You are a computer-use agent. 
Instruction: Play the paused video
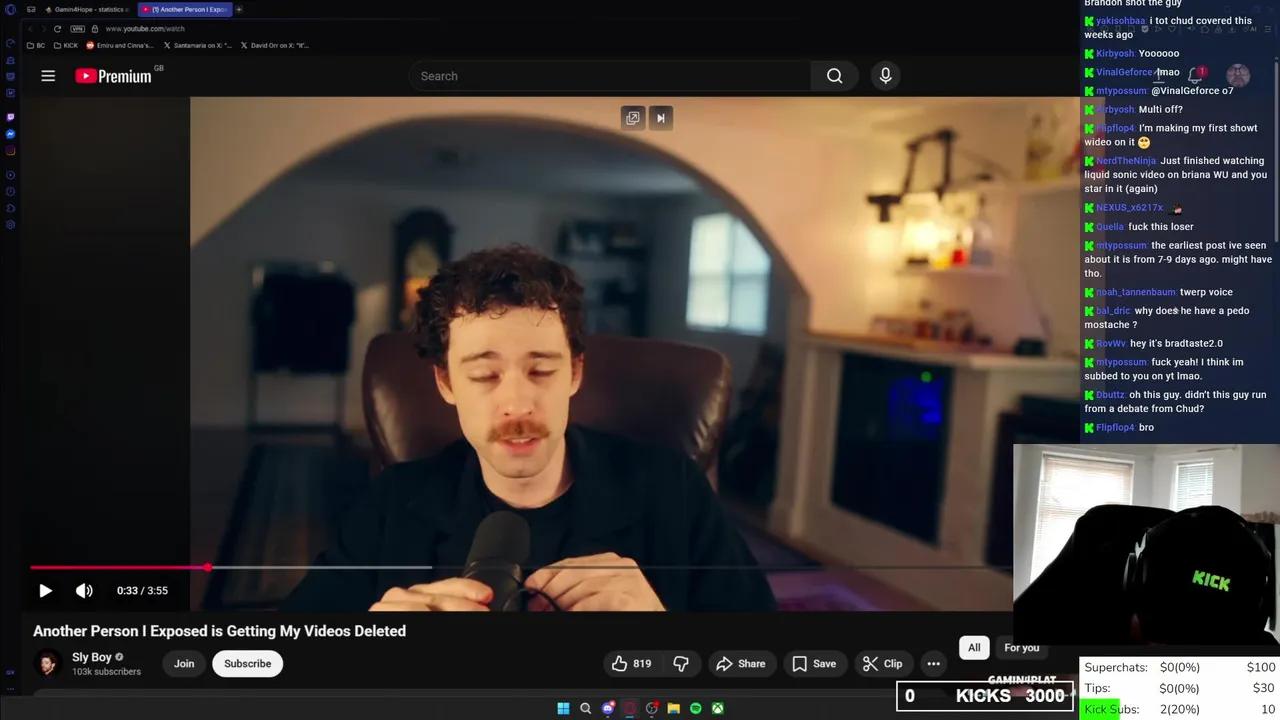click(x=45, y=591)
